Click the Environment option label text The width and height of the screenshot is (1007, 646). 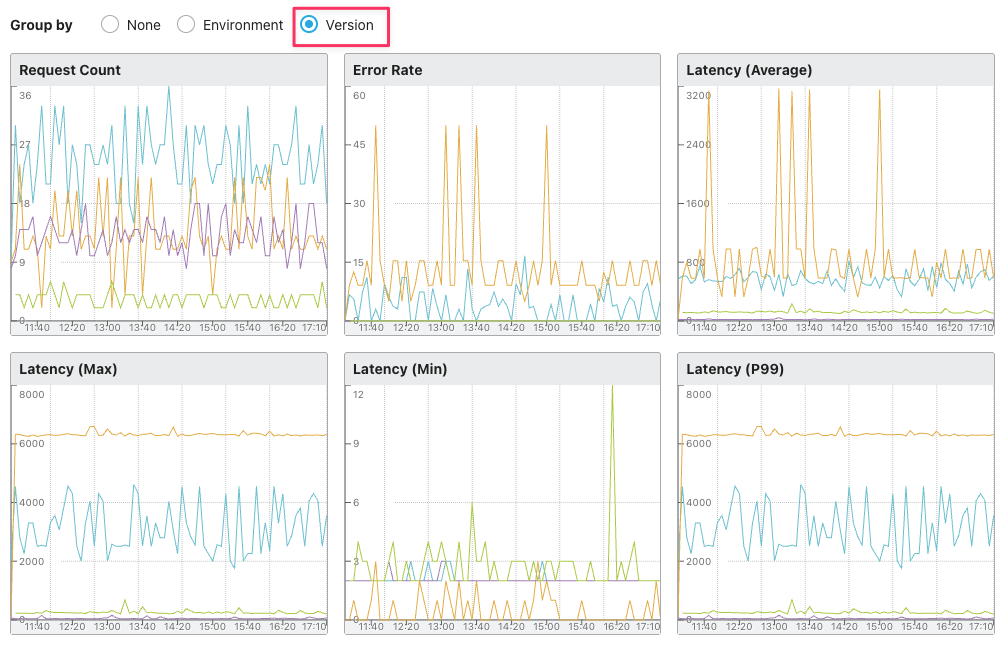pyautogui.click(x=243, y=25)
